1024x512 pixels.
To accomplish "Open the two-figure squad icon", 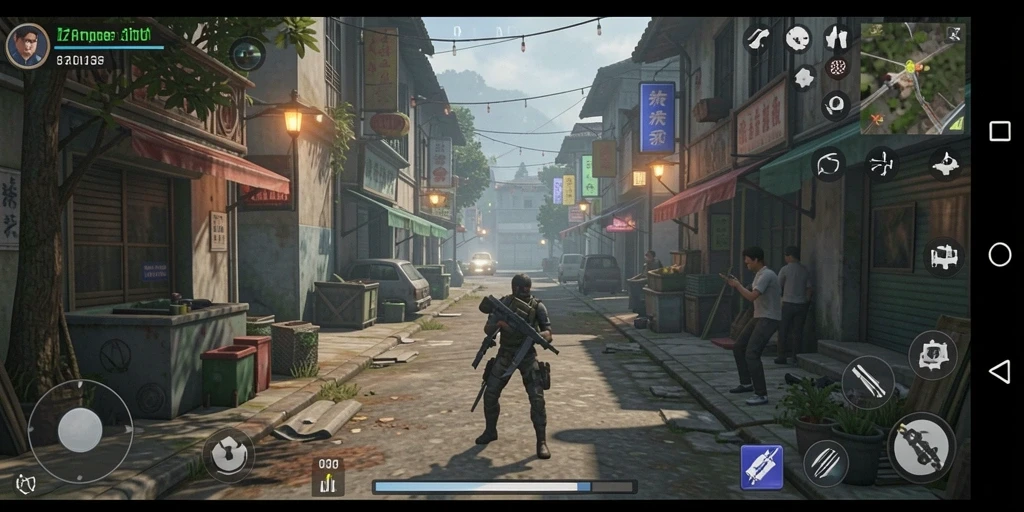I will [x=837, y=38].
